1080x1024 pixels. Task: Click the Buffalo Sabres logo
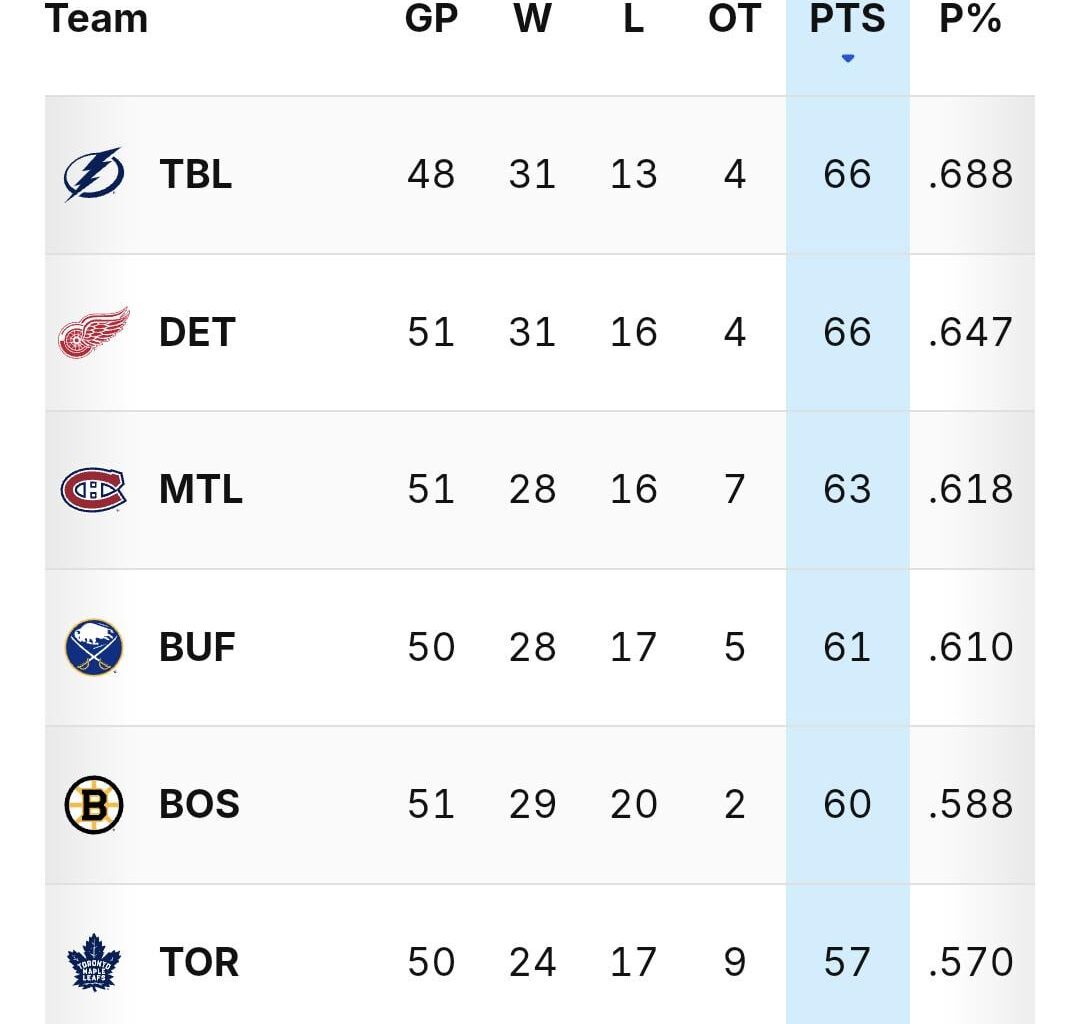[94, 647]
